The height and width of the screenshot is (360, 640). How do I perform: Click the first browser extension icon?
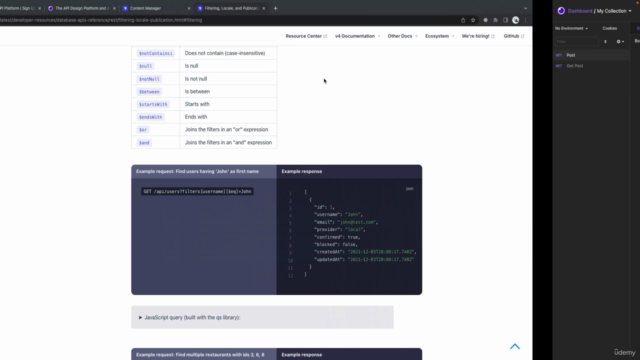[485, 20]
